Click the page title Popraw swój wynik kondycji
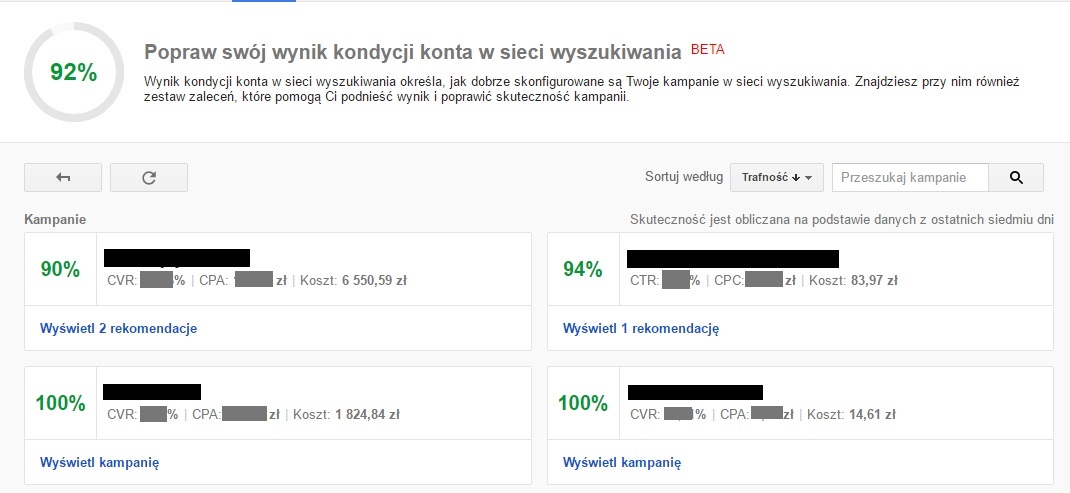 coord(413,53)
